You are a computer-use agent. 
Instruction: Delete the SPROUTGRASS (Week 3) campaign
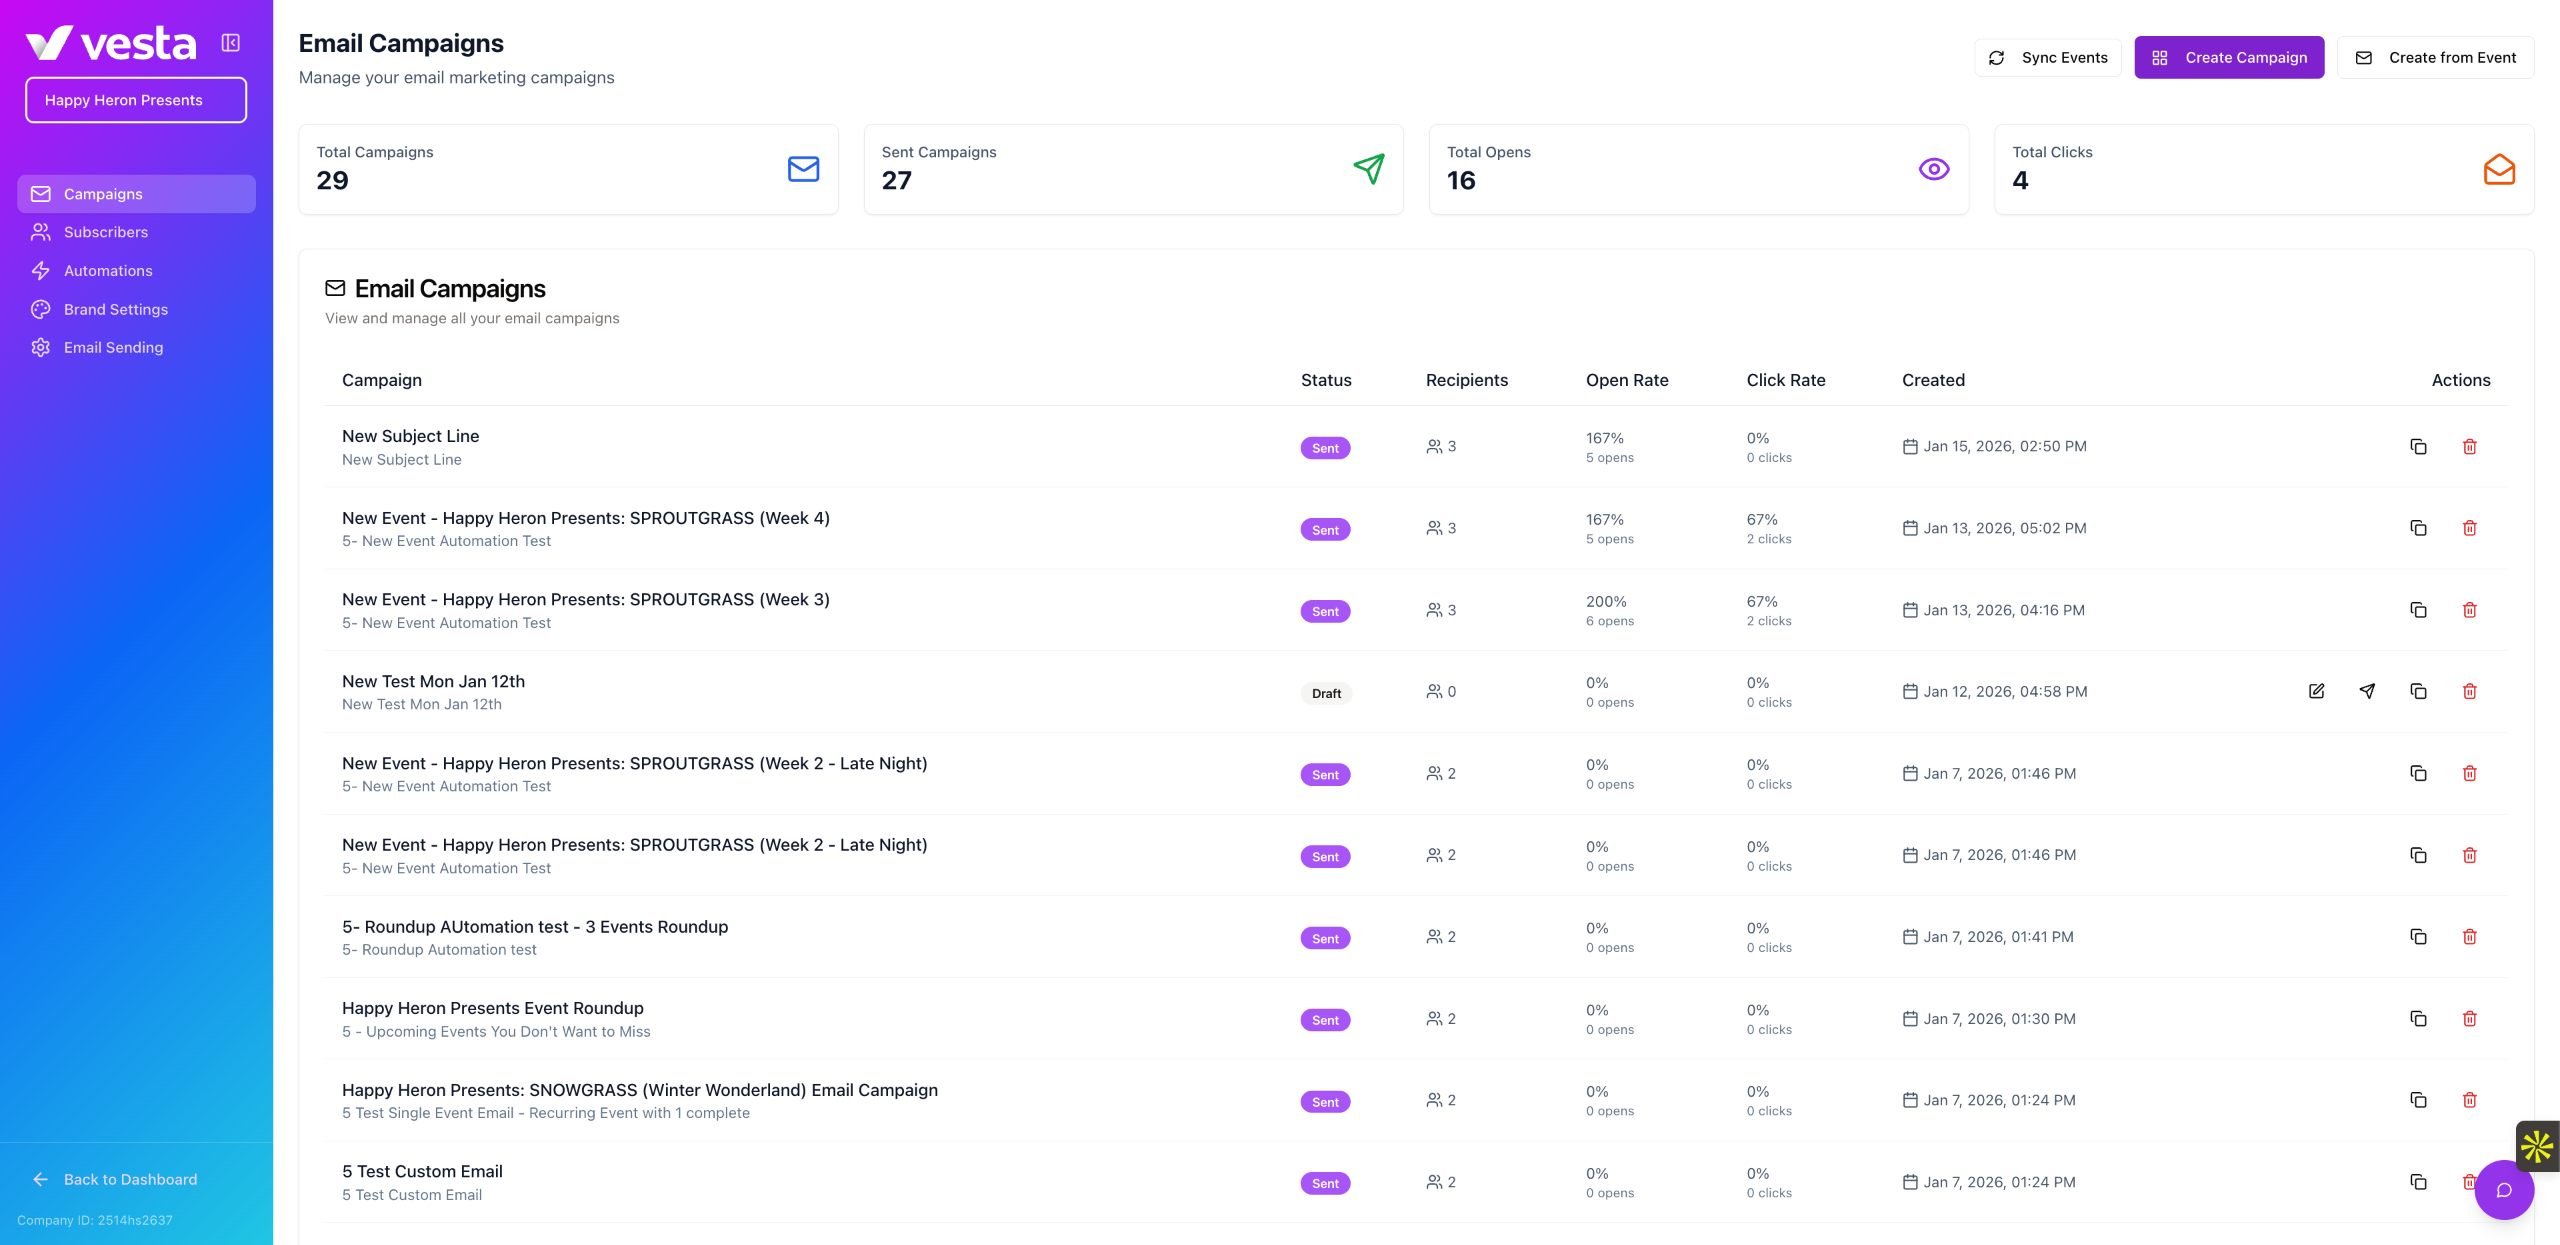2469,610
